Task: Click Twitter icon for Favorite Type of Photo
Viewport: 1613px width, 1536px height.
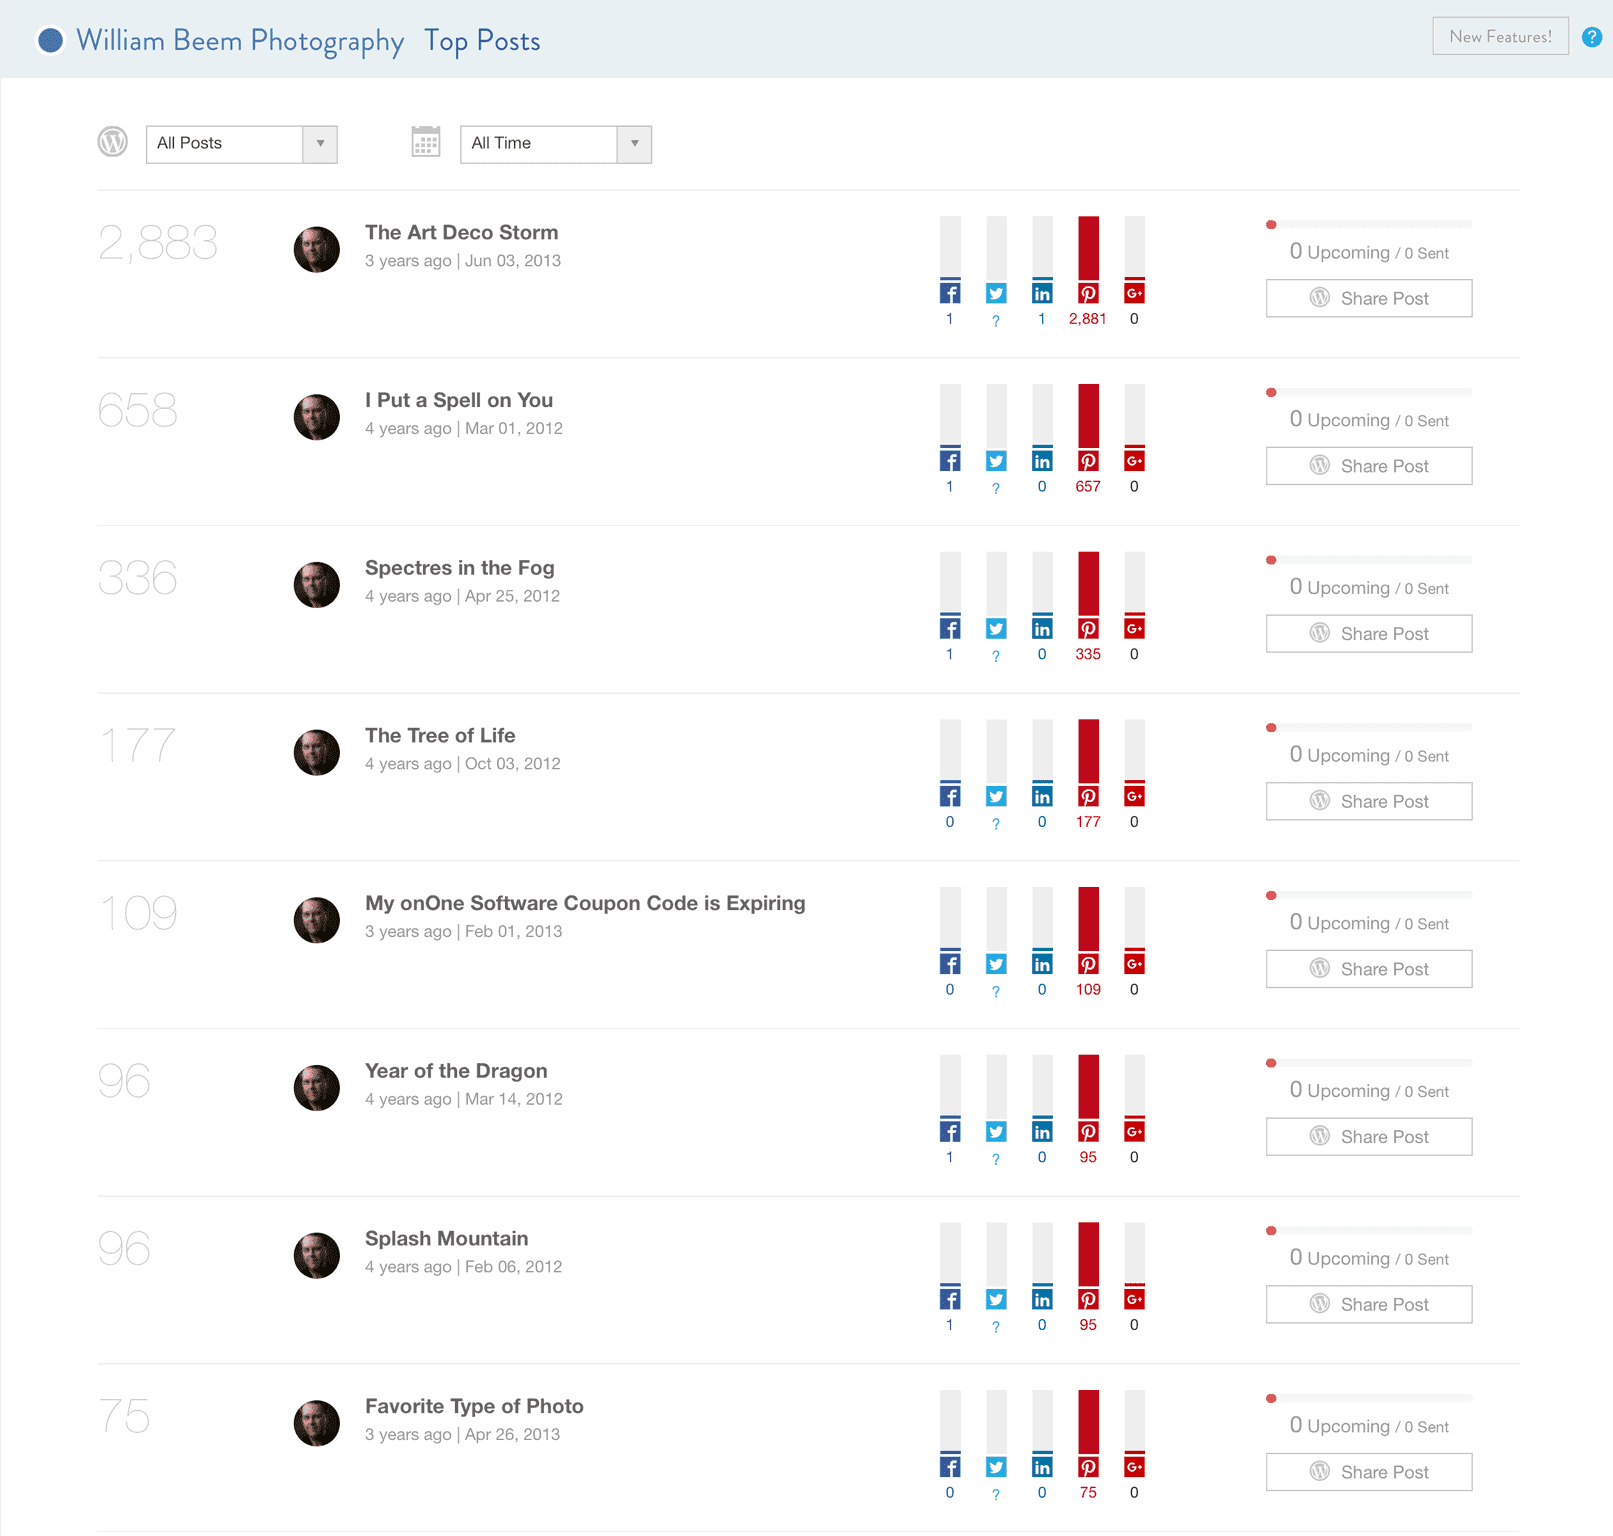Action: pos(996,1467)
